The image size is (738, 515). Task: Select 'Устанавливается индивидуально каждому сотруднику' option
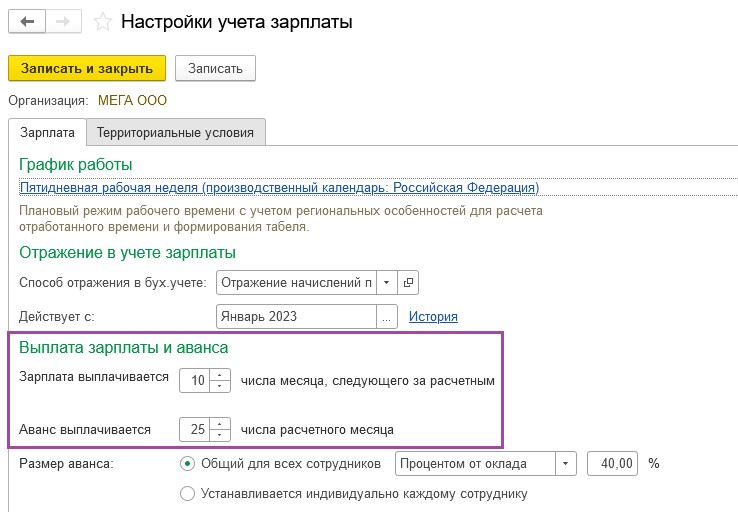(x=187, y=494)
